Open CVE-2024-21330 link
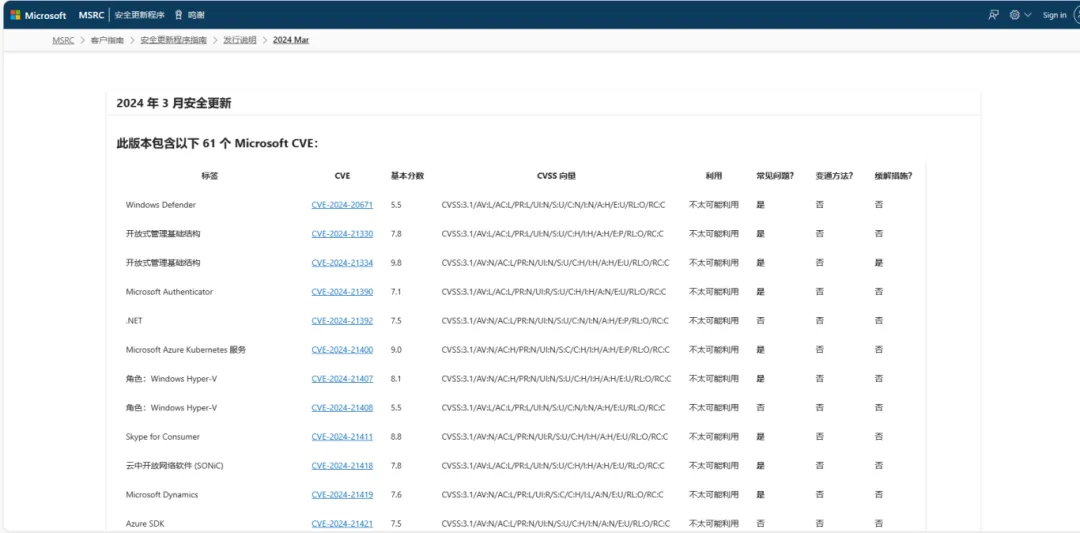 tap(342, 233)
